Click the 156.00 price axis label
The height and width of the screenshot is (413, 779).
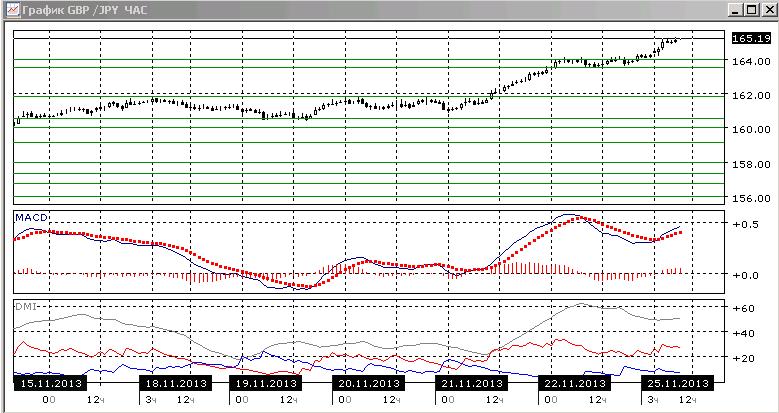pos(751,198)
